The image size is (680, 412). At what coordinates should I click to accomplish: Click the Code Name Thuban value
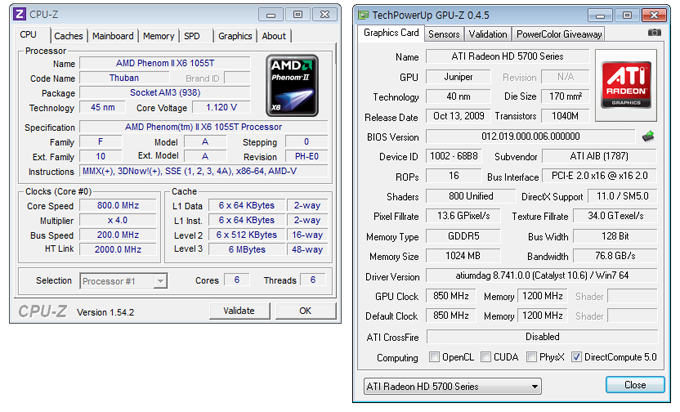pos(124,78)
